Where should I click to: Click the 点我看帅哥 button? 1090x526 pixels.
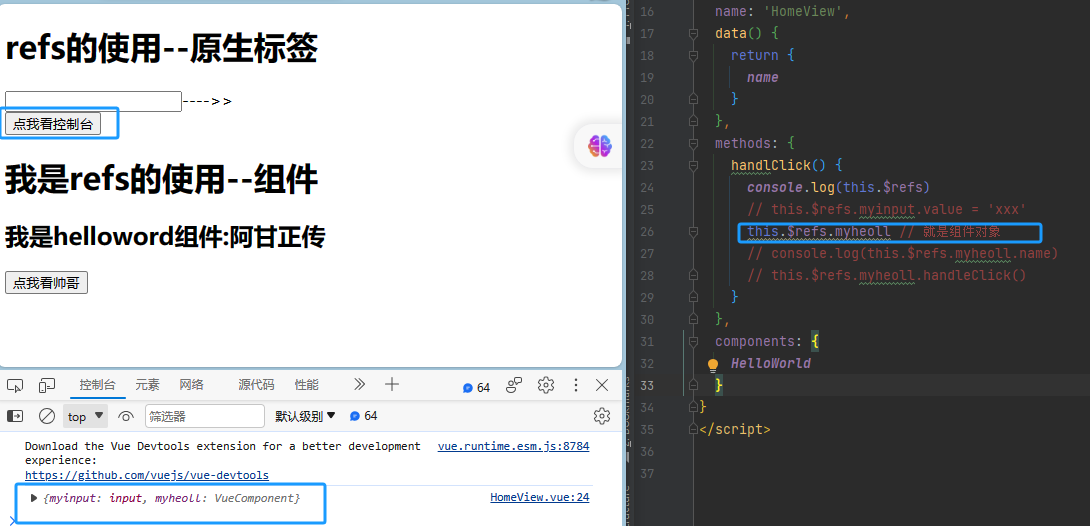tap(47, 283)
